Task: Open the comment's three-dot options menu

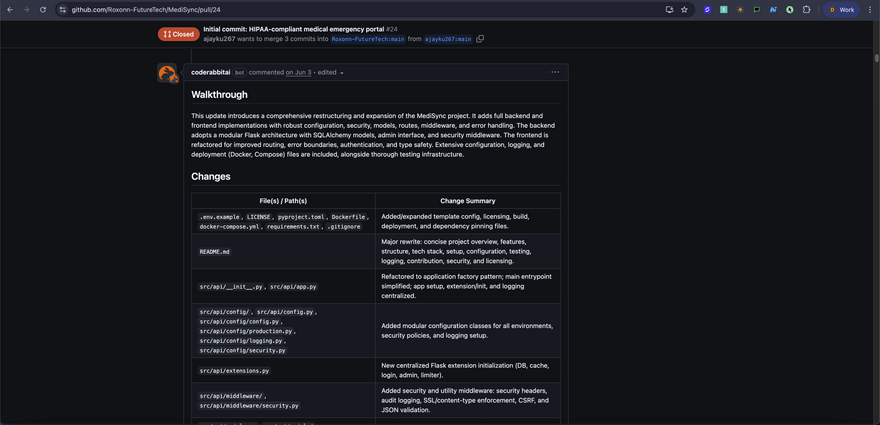Action: click(555, 72)
